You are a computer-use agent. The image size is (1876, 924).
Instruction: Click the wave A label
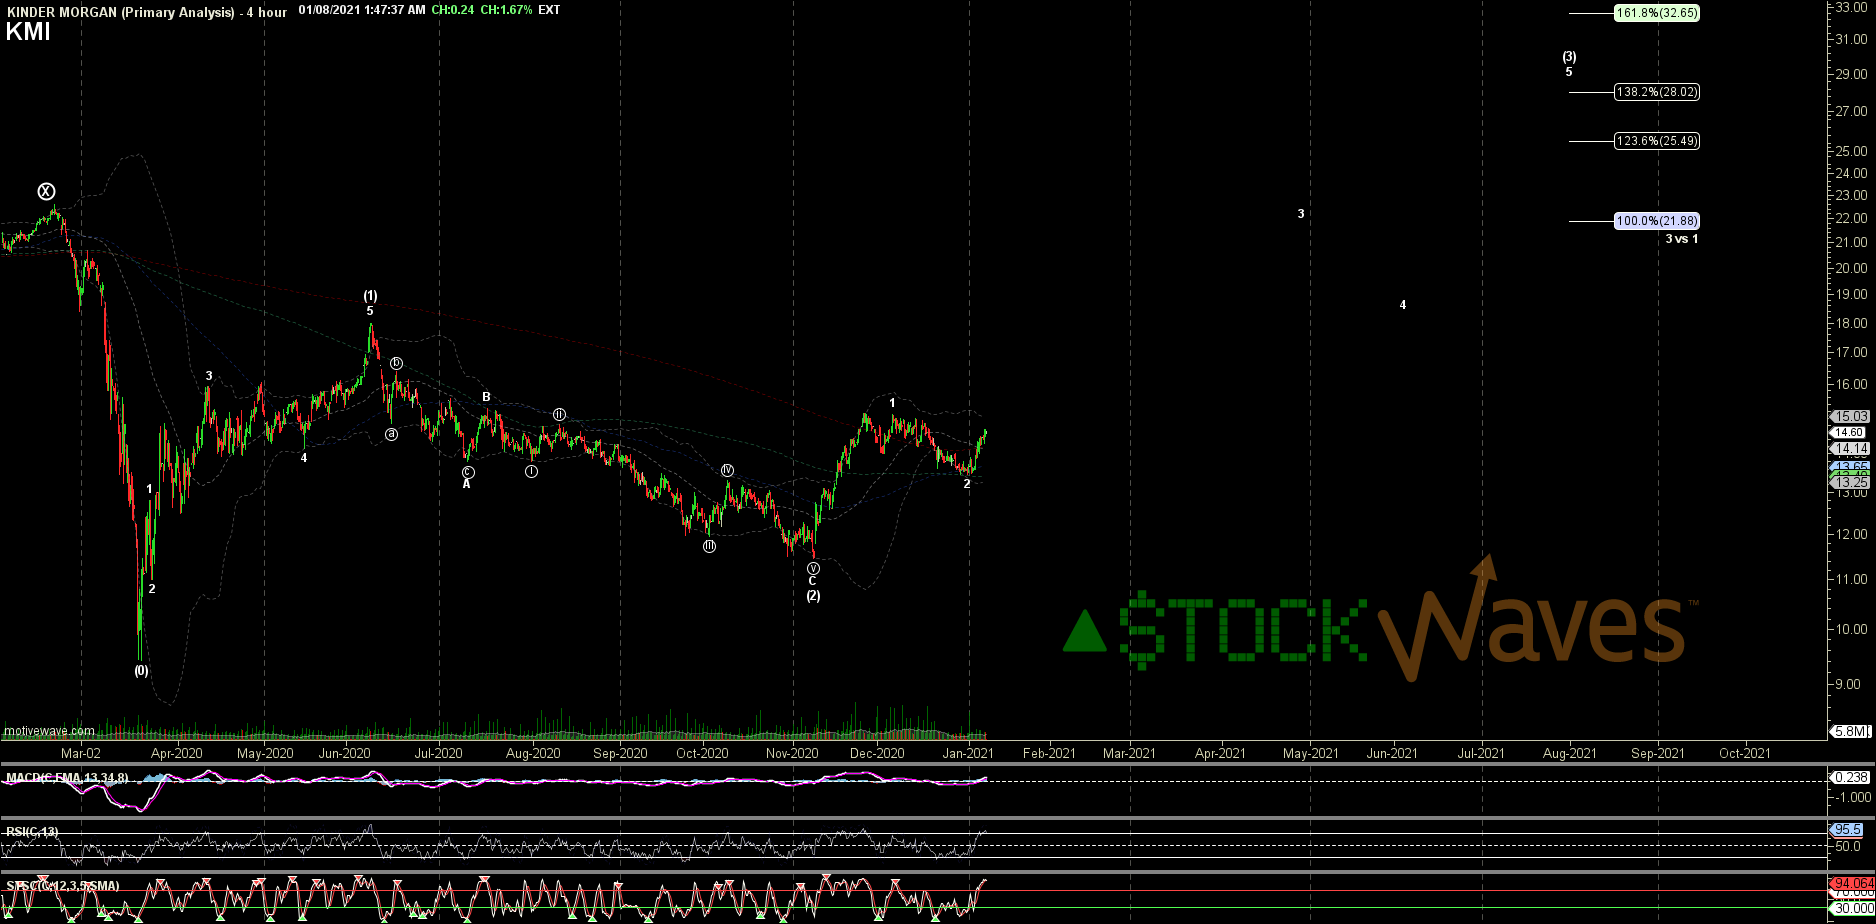pos(466,484)
